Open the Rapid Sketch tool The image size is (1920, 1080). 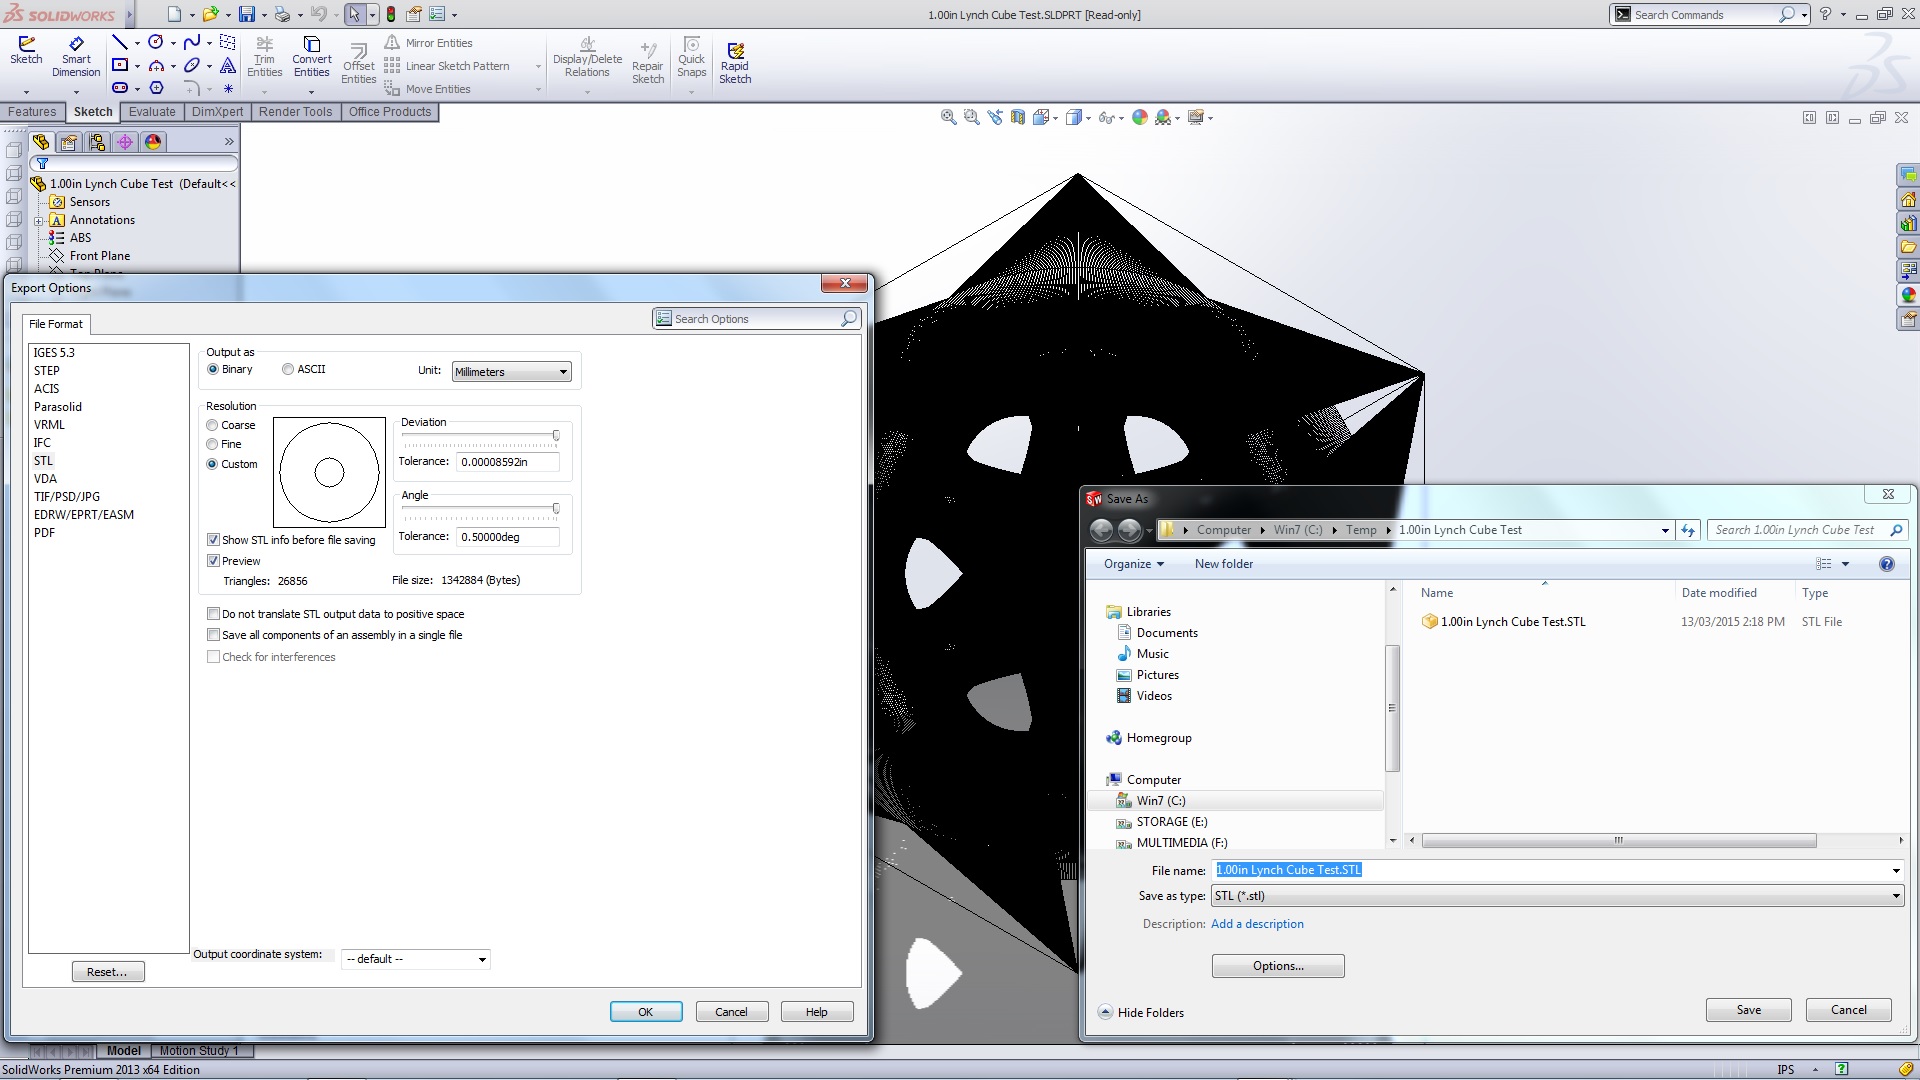coord(735,62)
